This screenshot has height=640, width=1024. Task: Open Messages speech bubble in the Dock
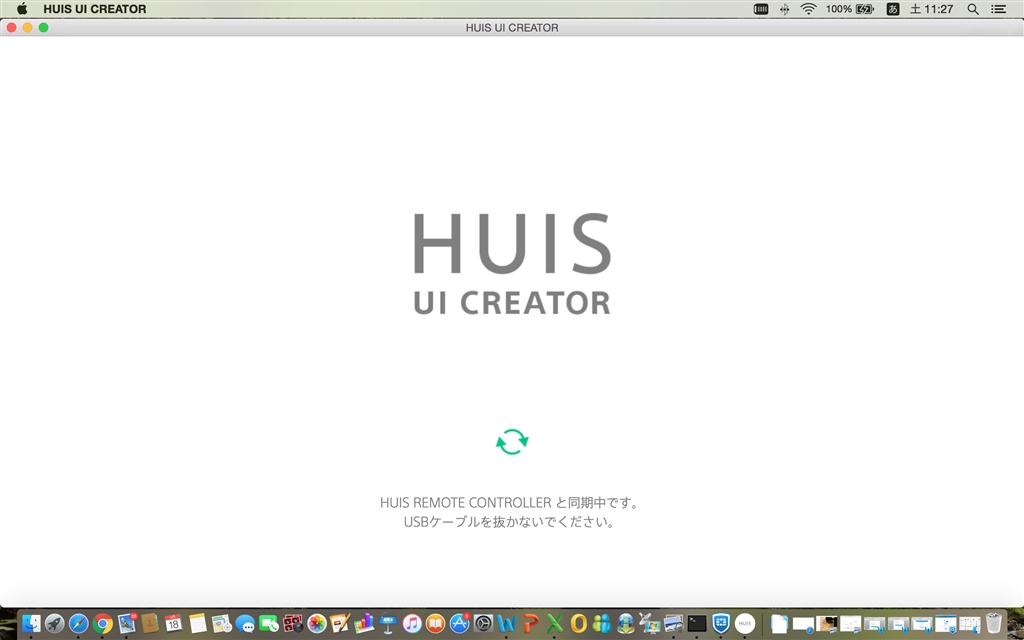(x=246, y=624)
